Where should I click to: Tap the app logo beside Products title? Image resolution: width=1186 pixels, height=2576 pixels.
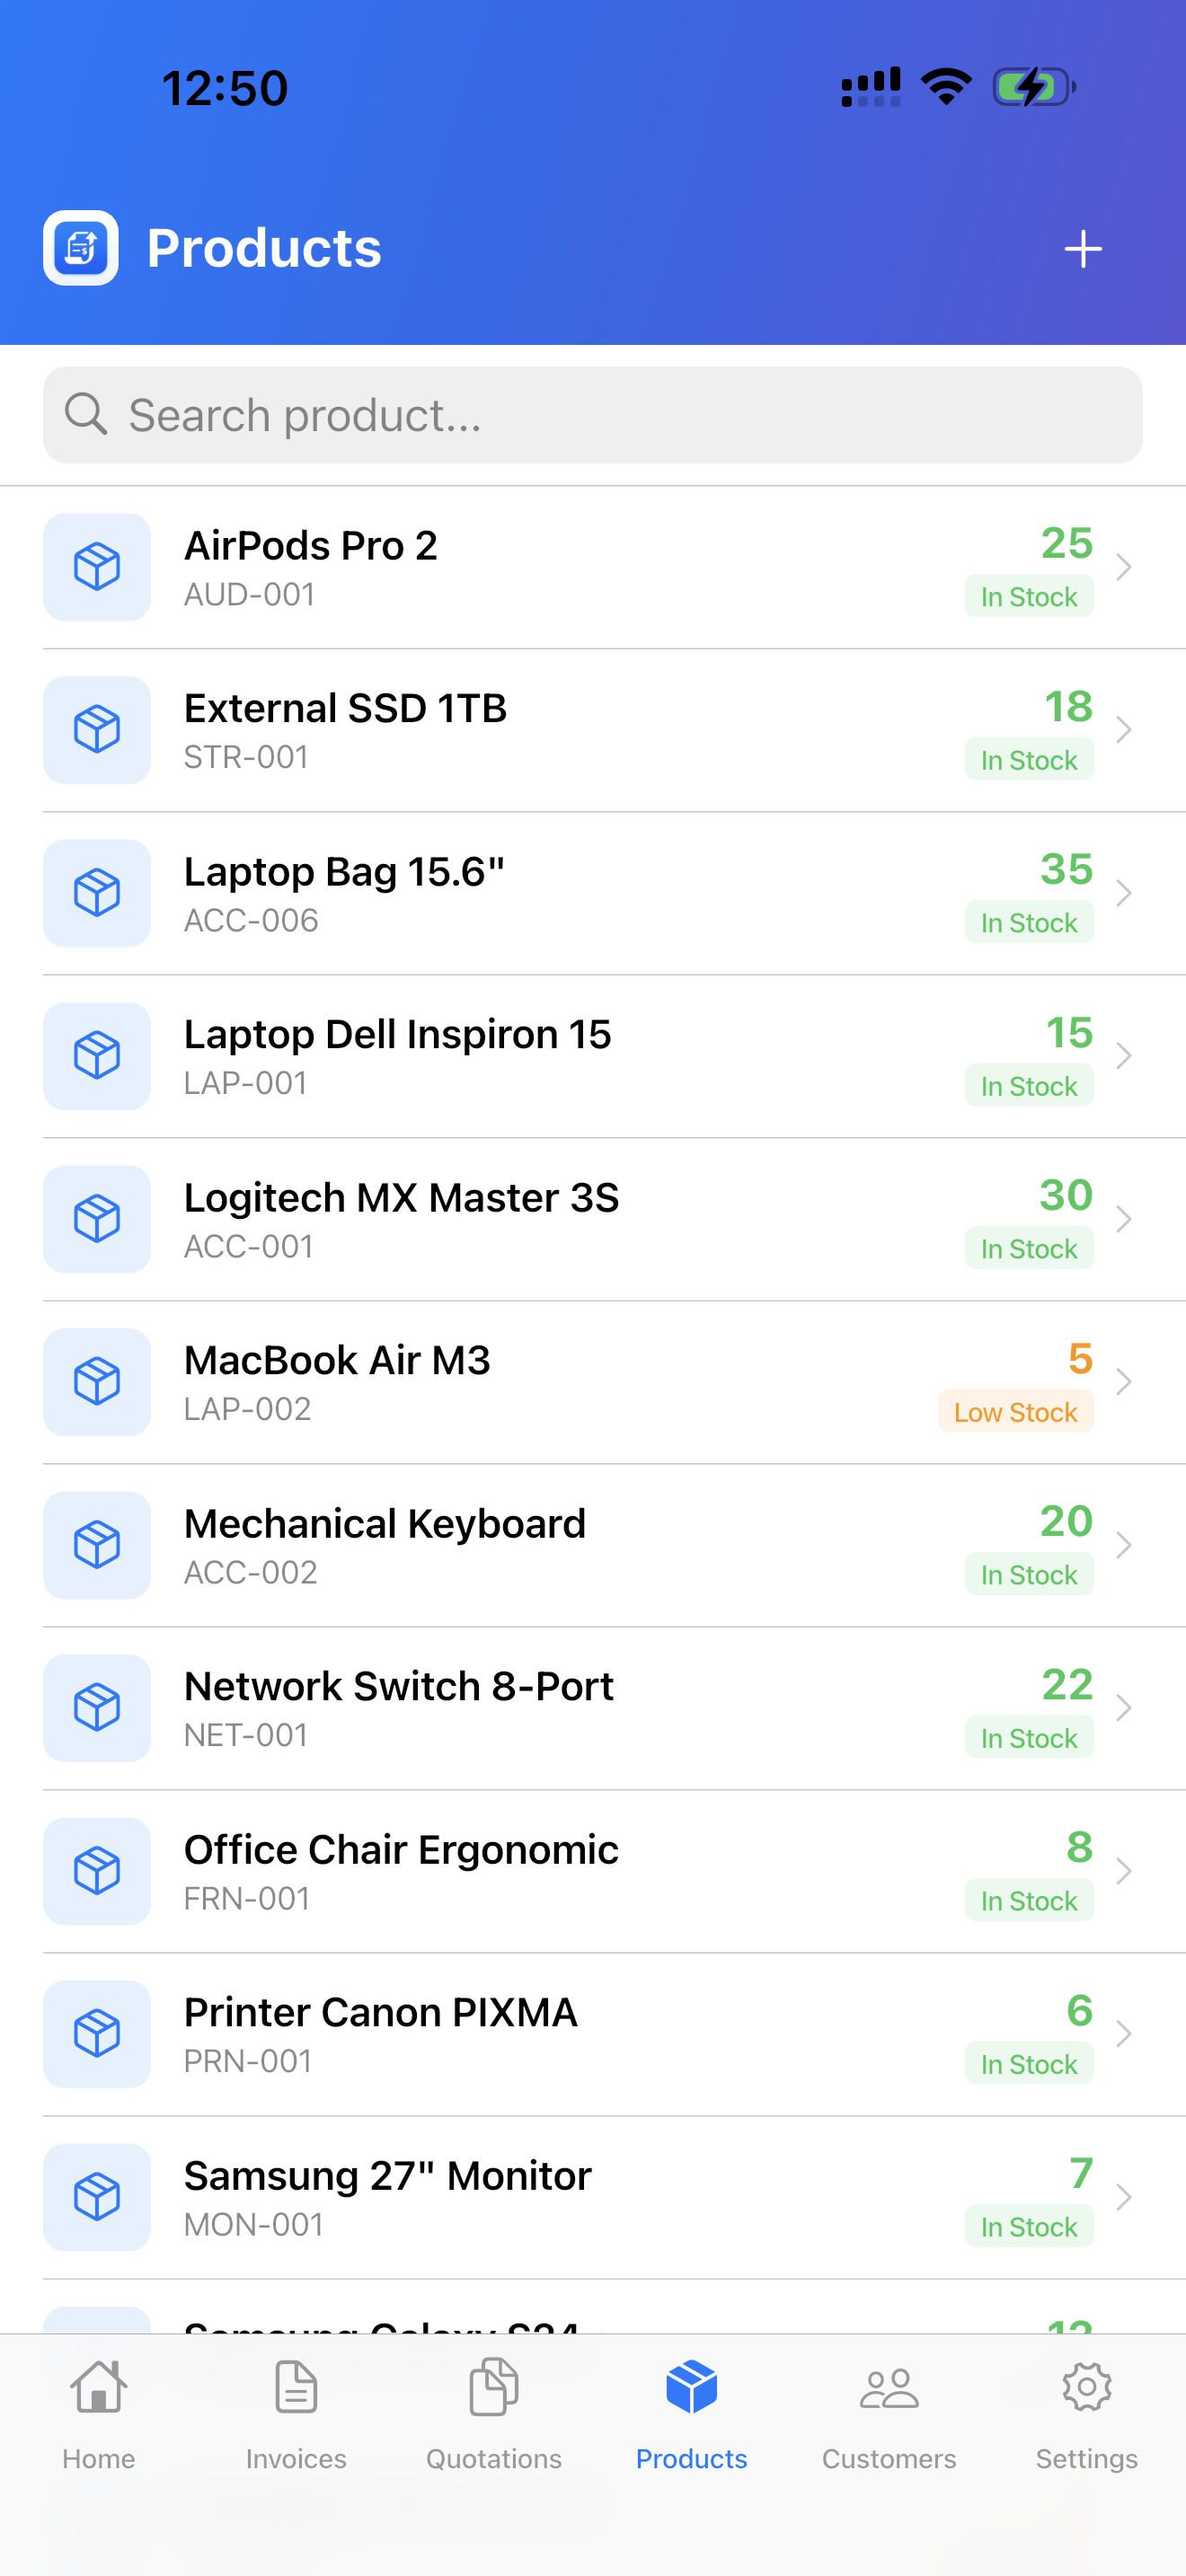(81, 248)
